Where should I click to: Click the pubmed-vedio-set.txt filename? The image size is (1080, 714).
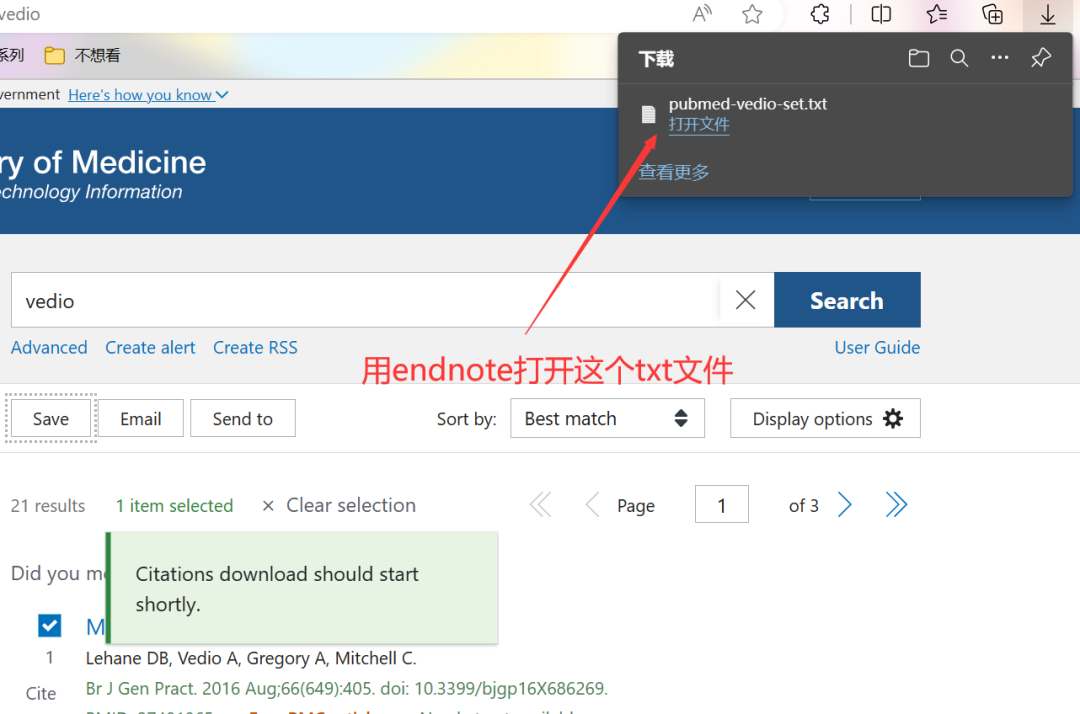(747, 104)
